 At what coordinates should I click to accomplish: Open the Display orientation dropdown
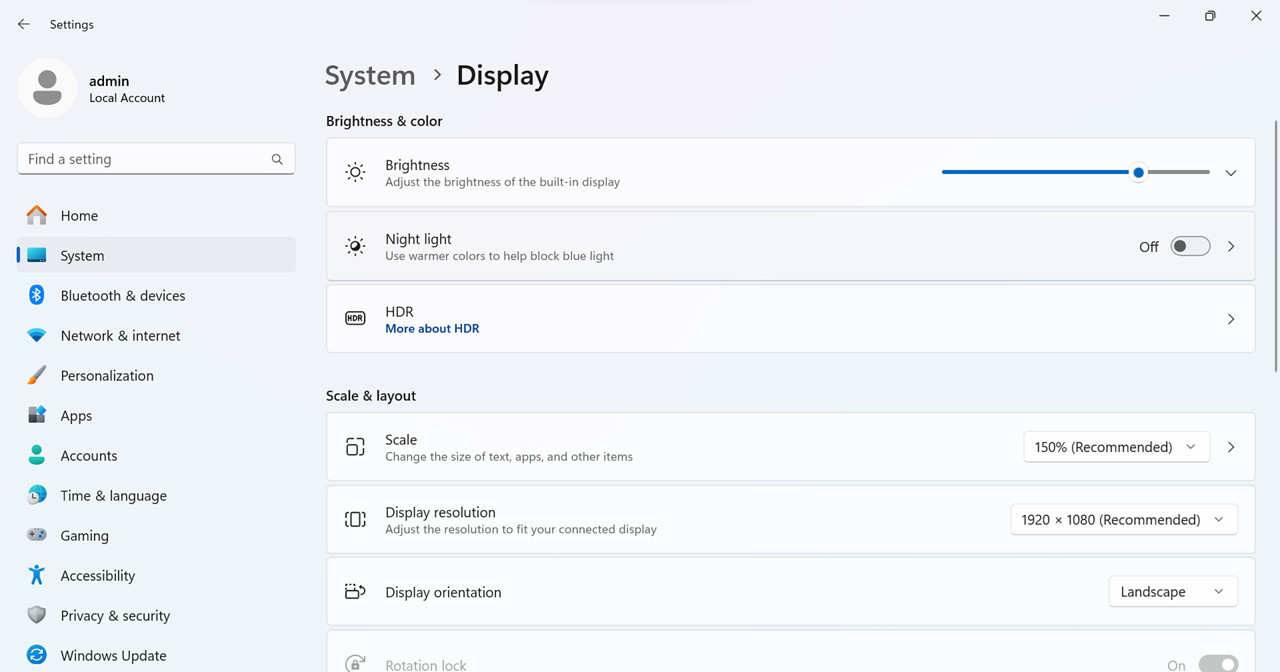pyautogui.click(x=1173, y=592)
